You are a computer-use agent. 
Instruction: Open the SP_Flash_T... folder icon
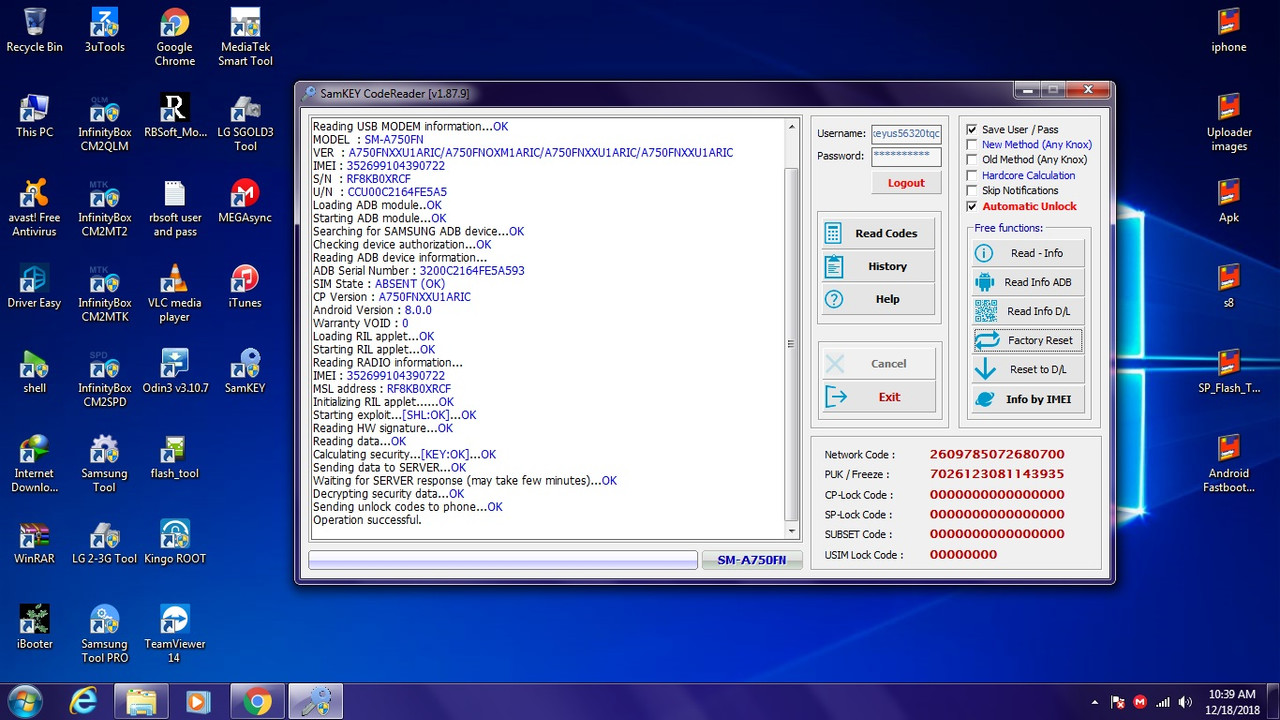tap(1229, 371)
